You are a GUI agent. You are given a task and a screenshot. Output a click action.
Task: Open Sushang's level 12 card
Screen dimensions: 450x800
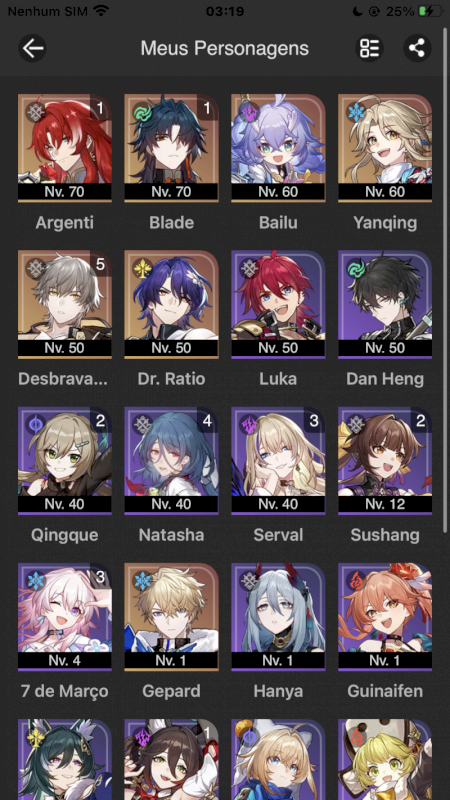coord(385,461)
